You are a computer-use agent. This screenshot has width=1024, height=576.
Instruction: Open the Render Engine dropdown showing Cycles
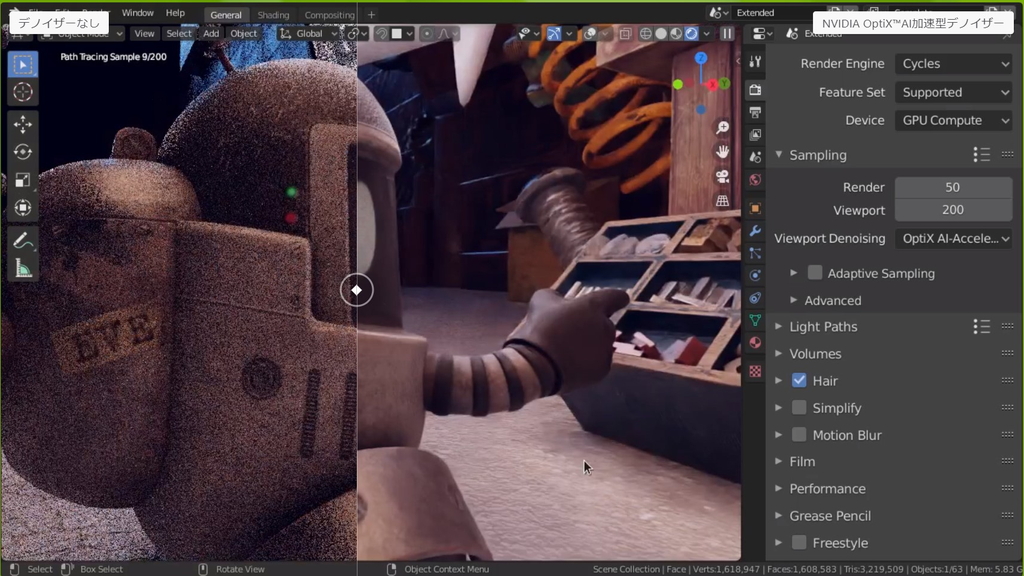pos(953,63)
